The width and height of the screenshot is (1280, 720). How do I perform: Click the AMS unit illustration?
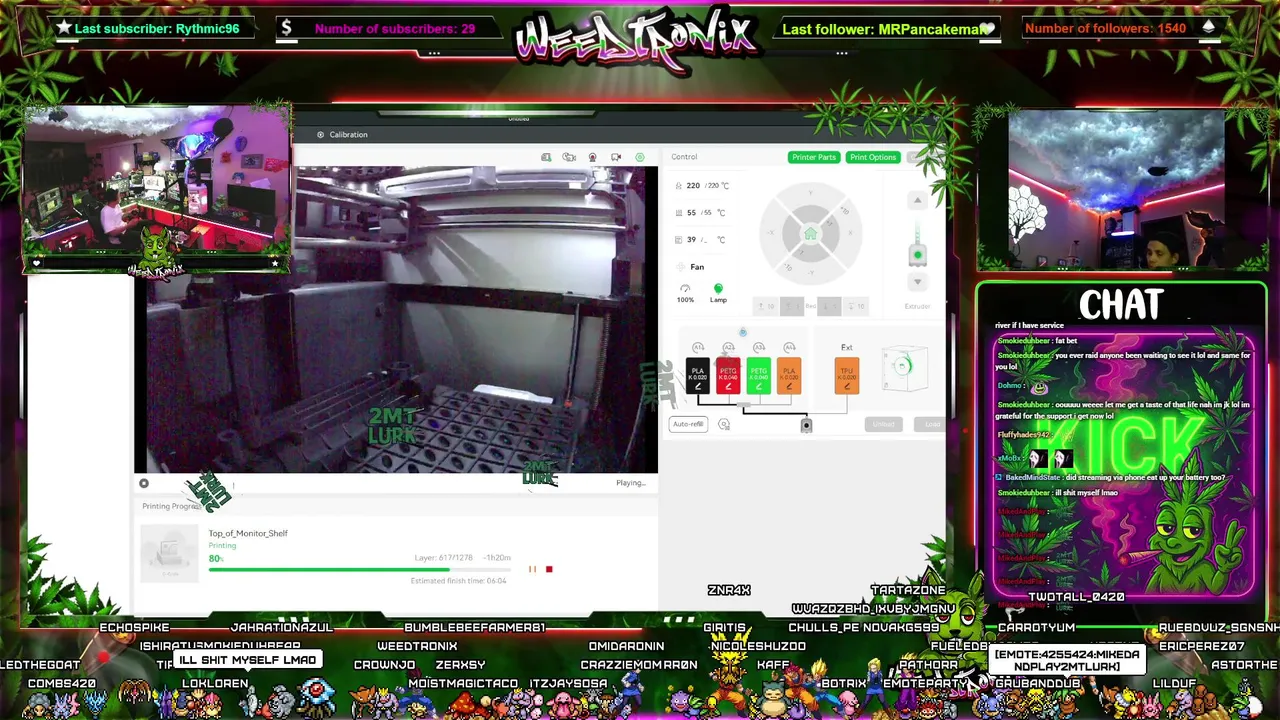[x=903, y=368]
